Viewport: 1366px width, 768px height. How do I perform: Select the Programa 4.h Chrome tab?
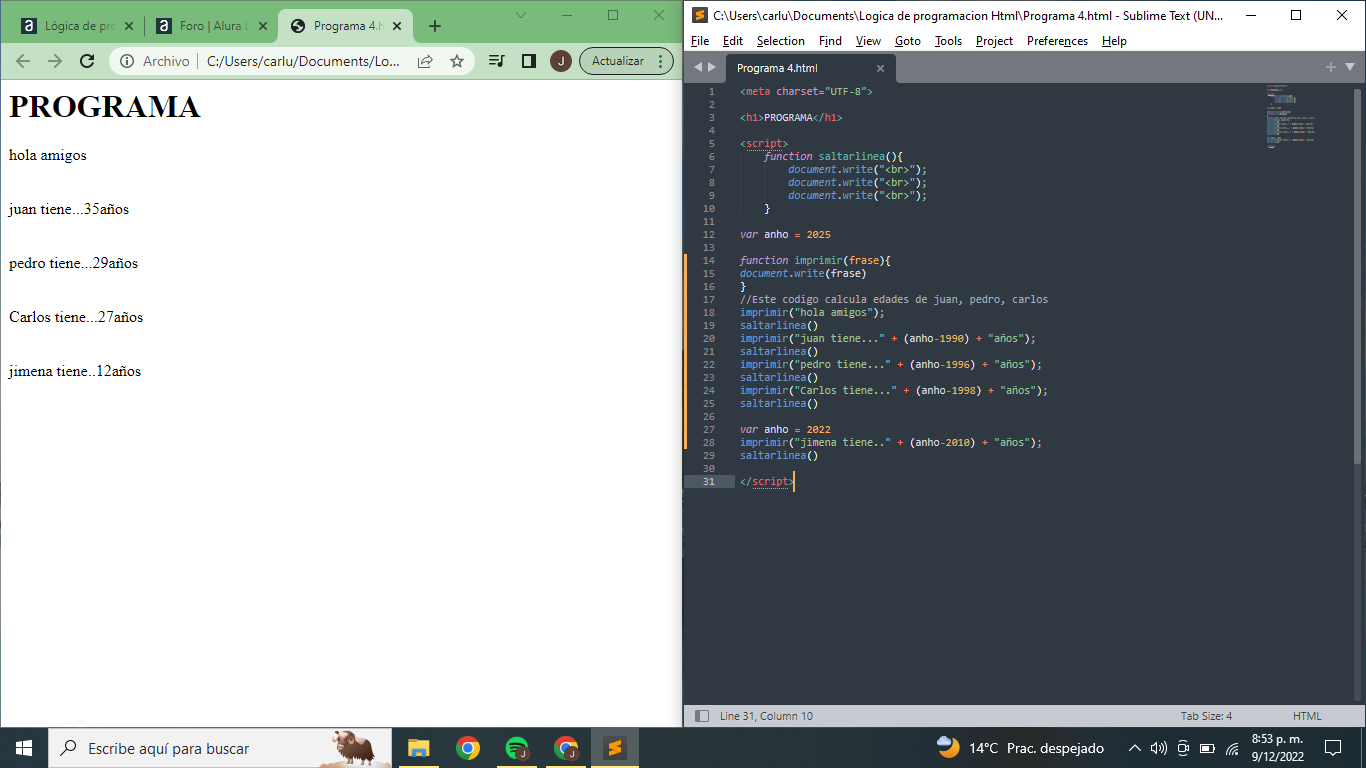click(345, 26)
